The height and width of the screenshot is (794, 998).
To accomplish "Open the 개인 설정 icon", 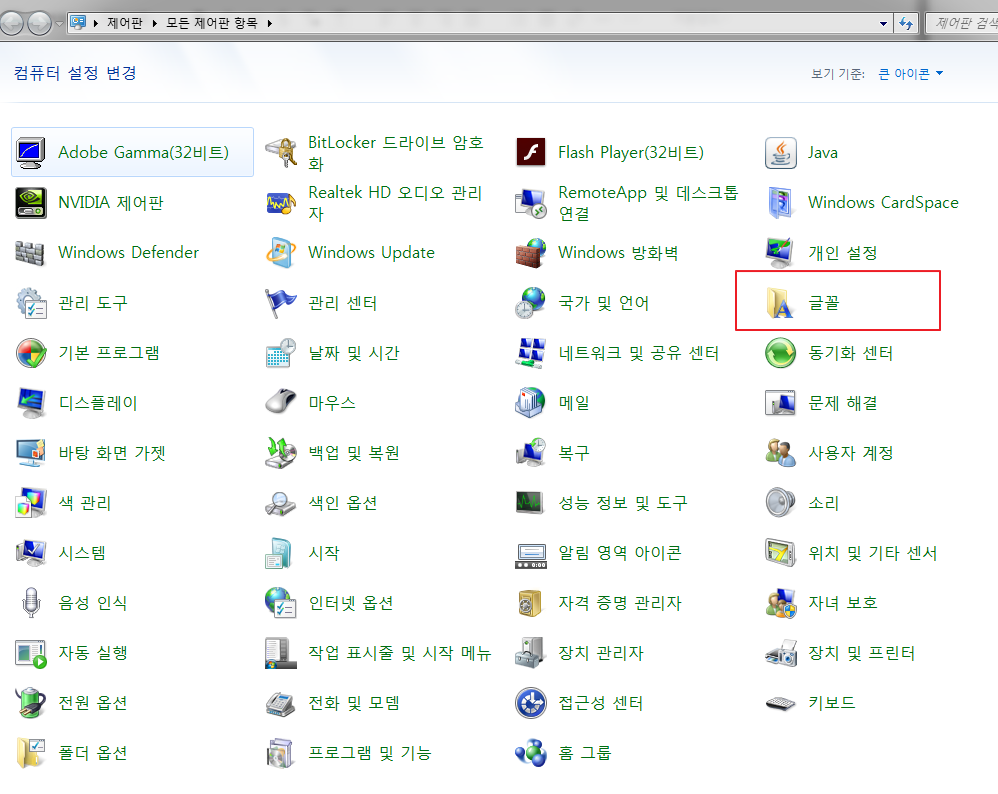I will pyautogui.click(x=781, y=253).
